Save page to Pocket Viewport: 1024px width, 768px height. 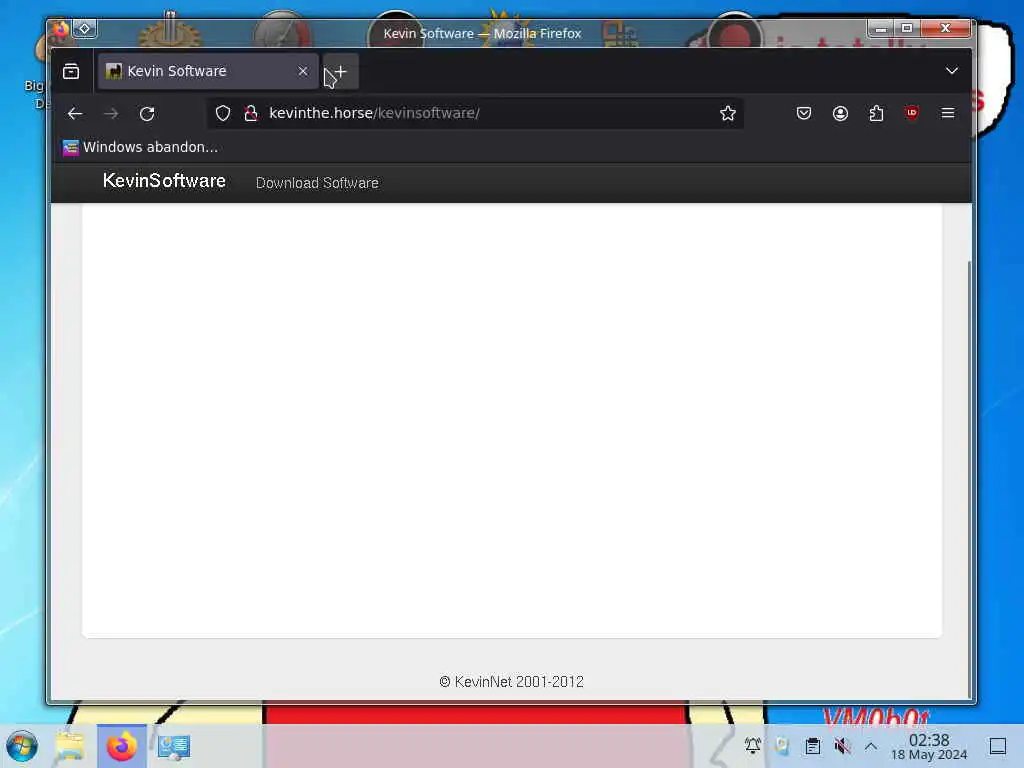click(x=804, y=113)
